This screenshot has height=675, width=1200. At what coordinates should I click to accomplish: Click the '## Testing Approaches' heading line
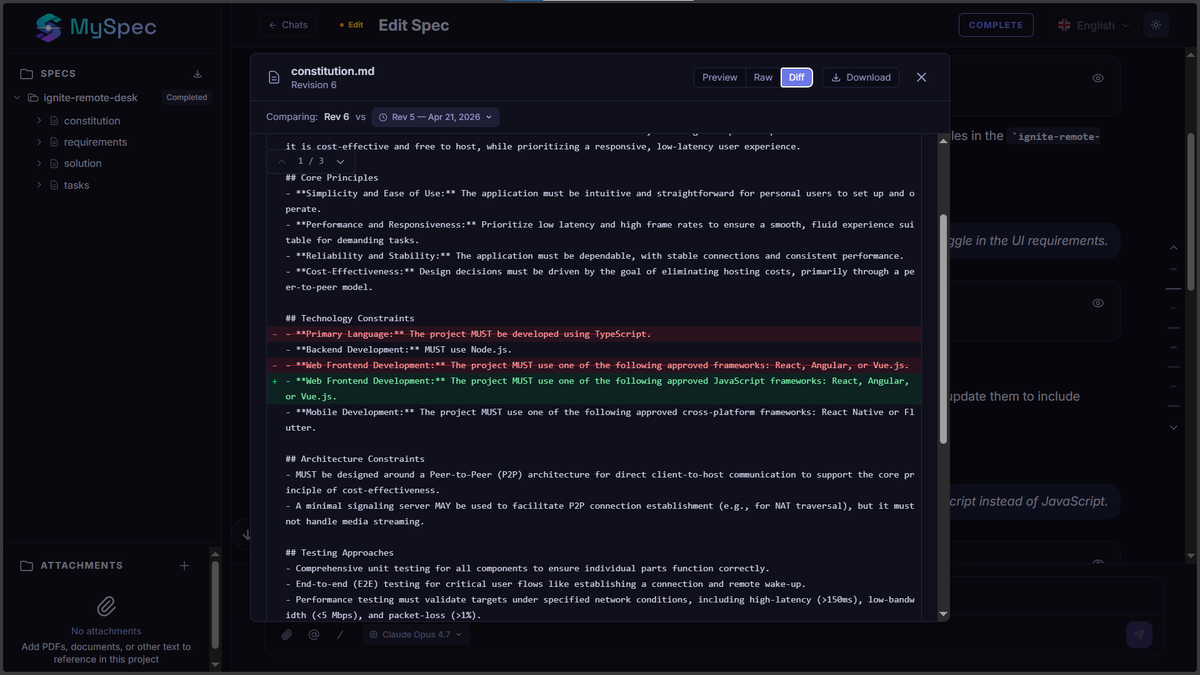(x=339, y=553)
